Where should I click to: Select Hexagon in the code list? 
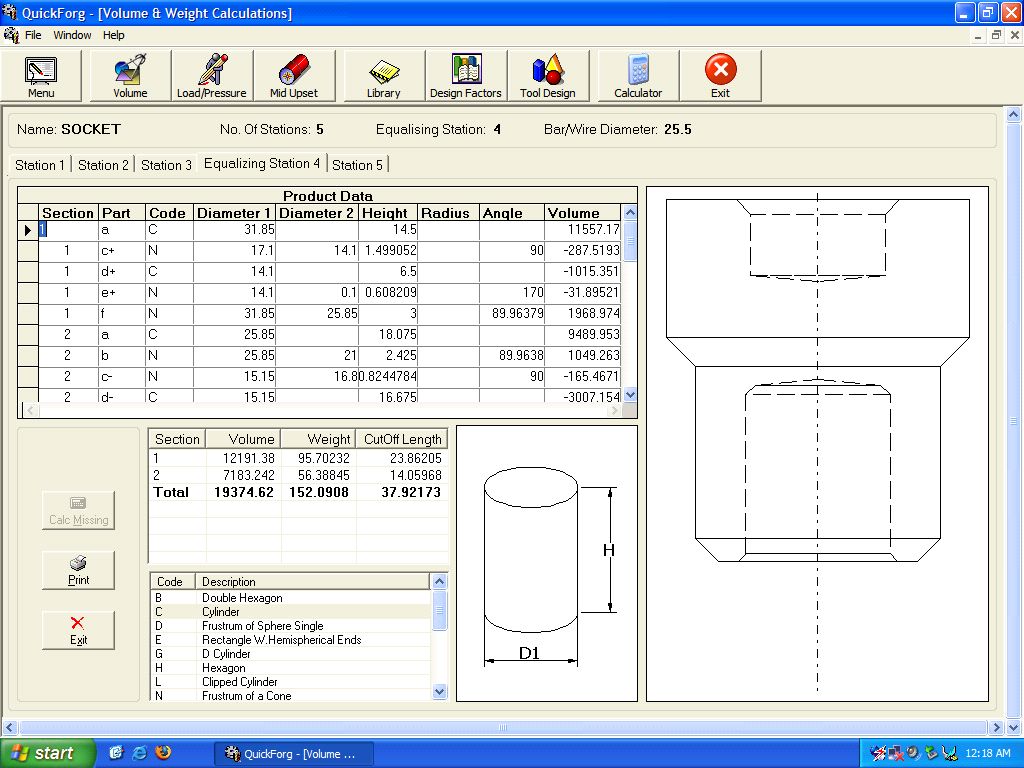(223, 668)
